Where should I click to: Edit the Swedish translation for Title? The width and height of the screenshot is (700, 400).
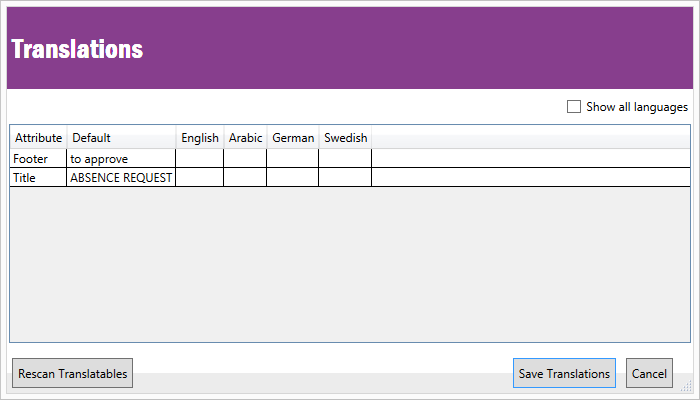coord(345,178)
